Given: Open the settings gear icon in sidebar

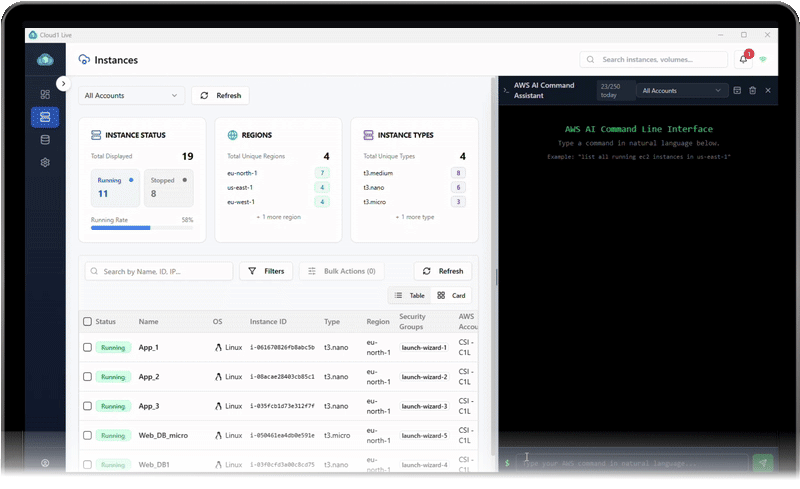Looking at the screenshot, I should [45, 162].
